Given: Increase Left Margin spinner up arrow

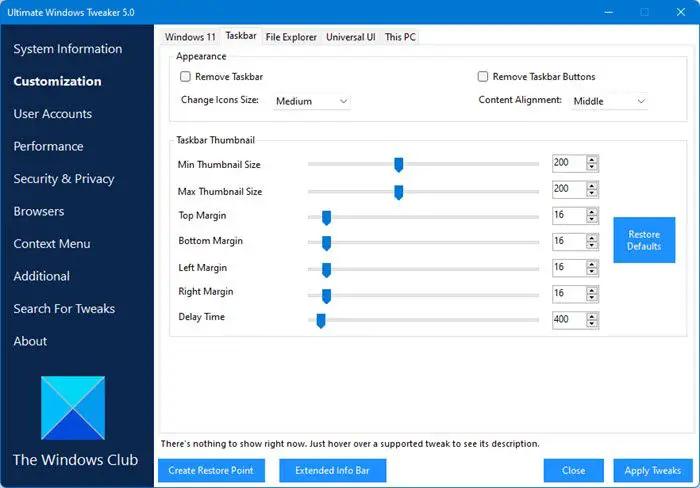Looking at the screenshot, I should [x=592, y=264].
